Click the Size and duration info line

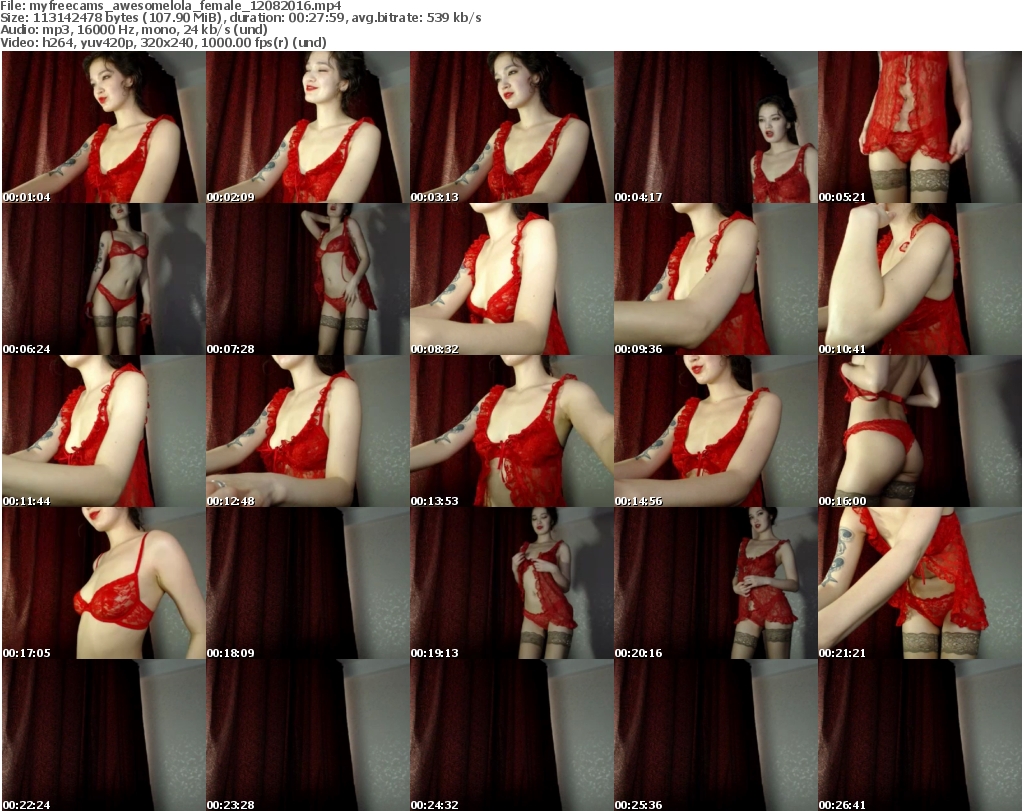pos(241,18)
